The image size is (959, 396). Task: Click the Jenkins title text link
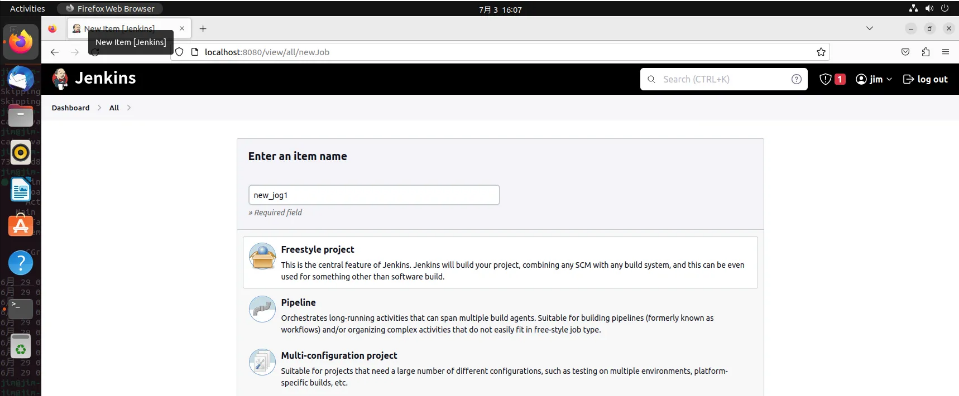point(105,78)
